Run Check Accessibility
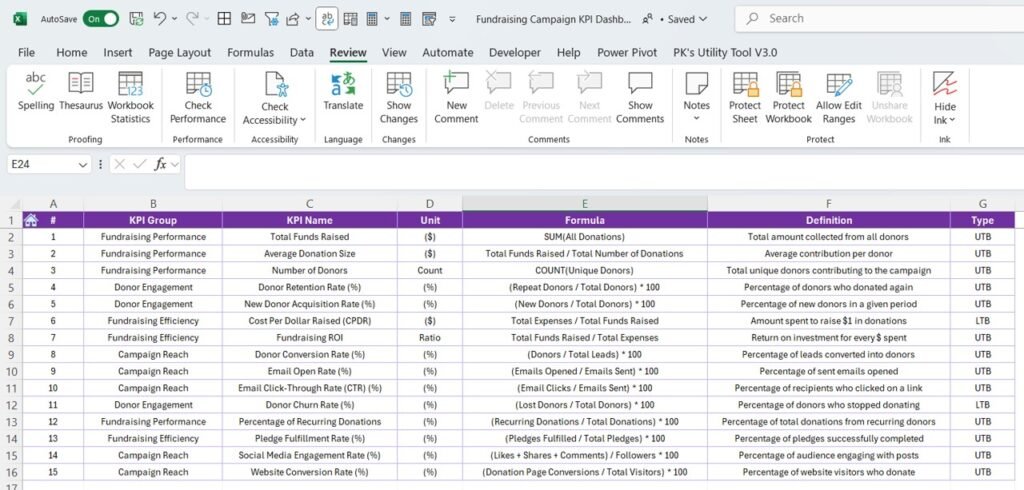Viewport: 1024px width, 490px height. click(274, 98)
